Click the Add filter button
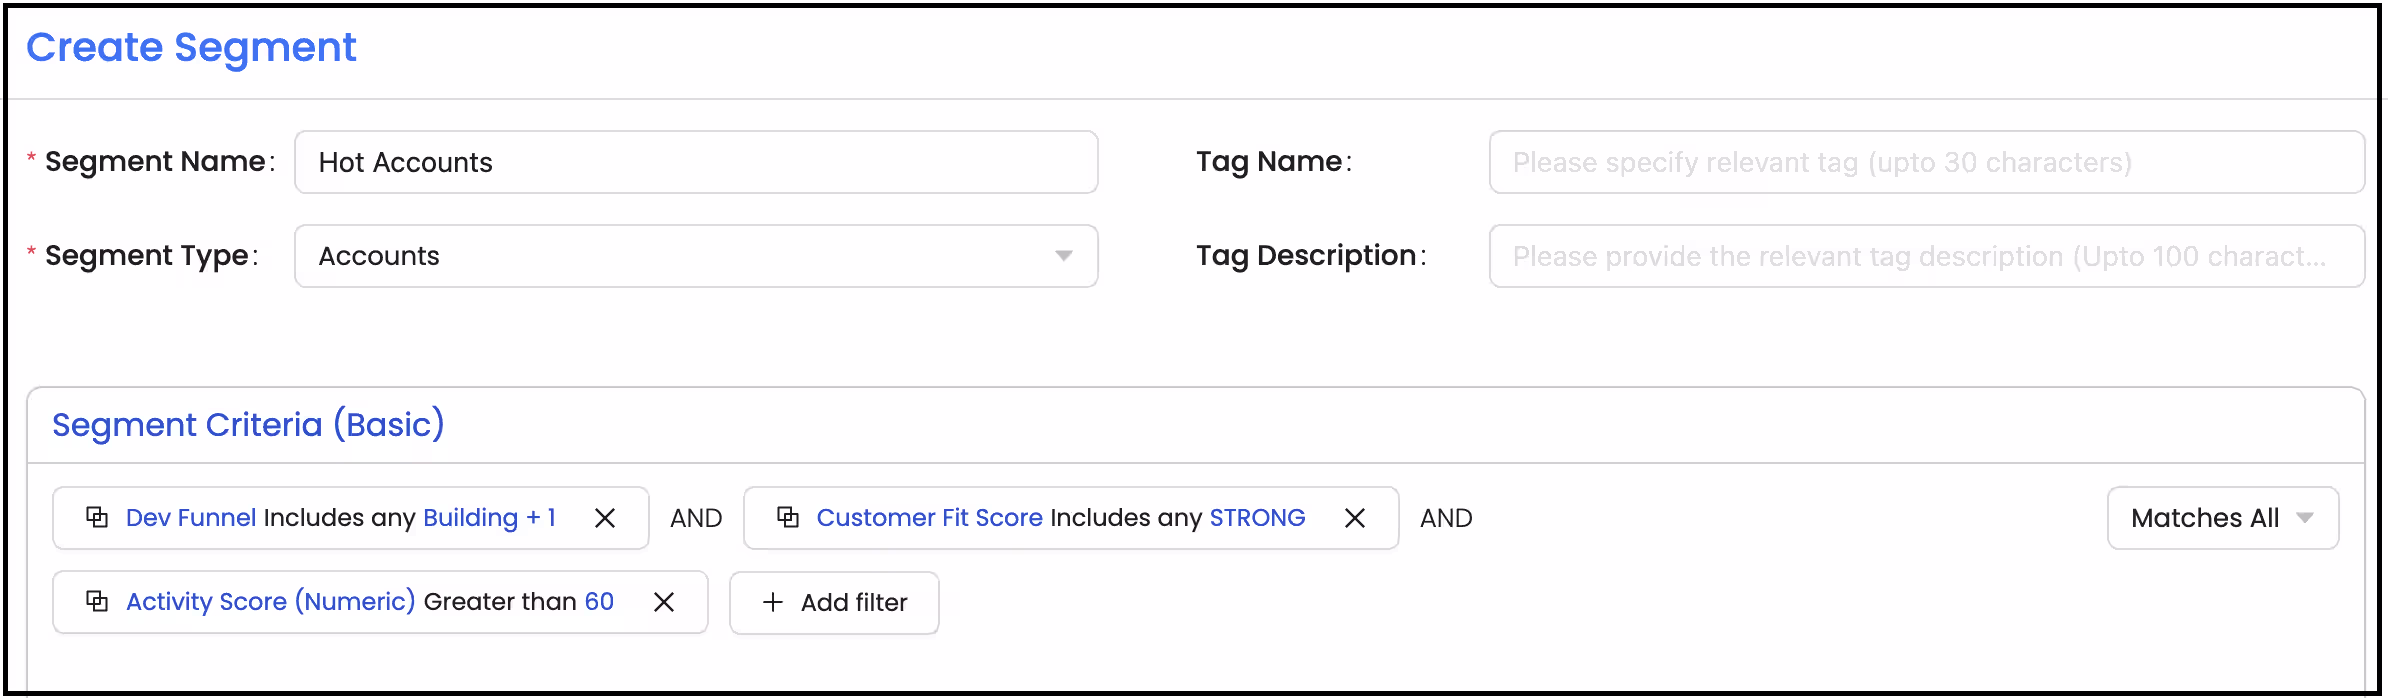The height and width of the screenshot is (698, 2388). (834, 602)
